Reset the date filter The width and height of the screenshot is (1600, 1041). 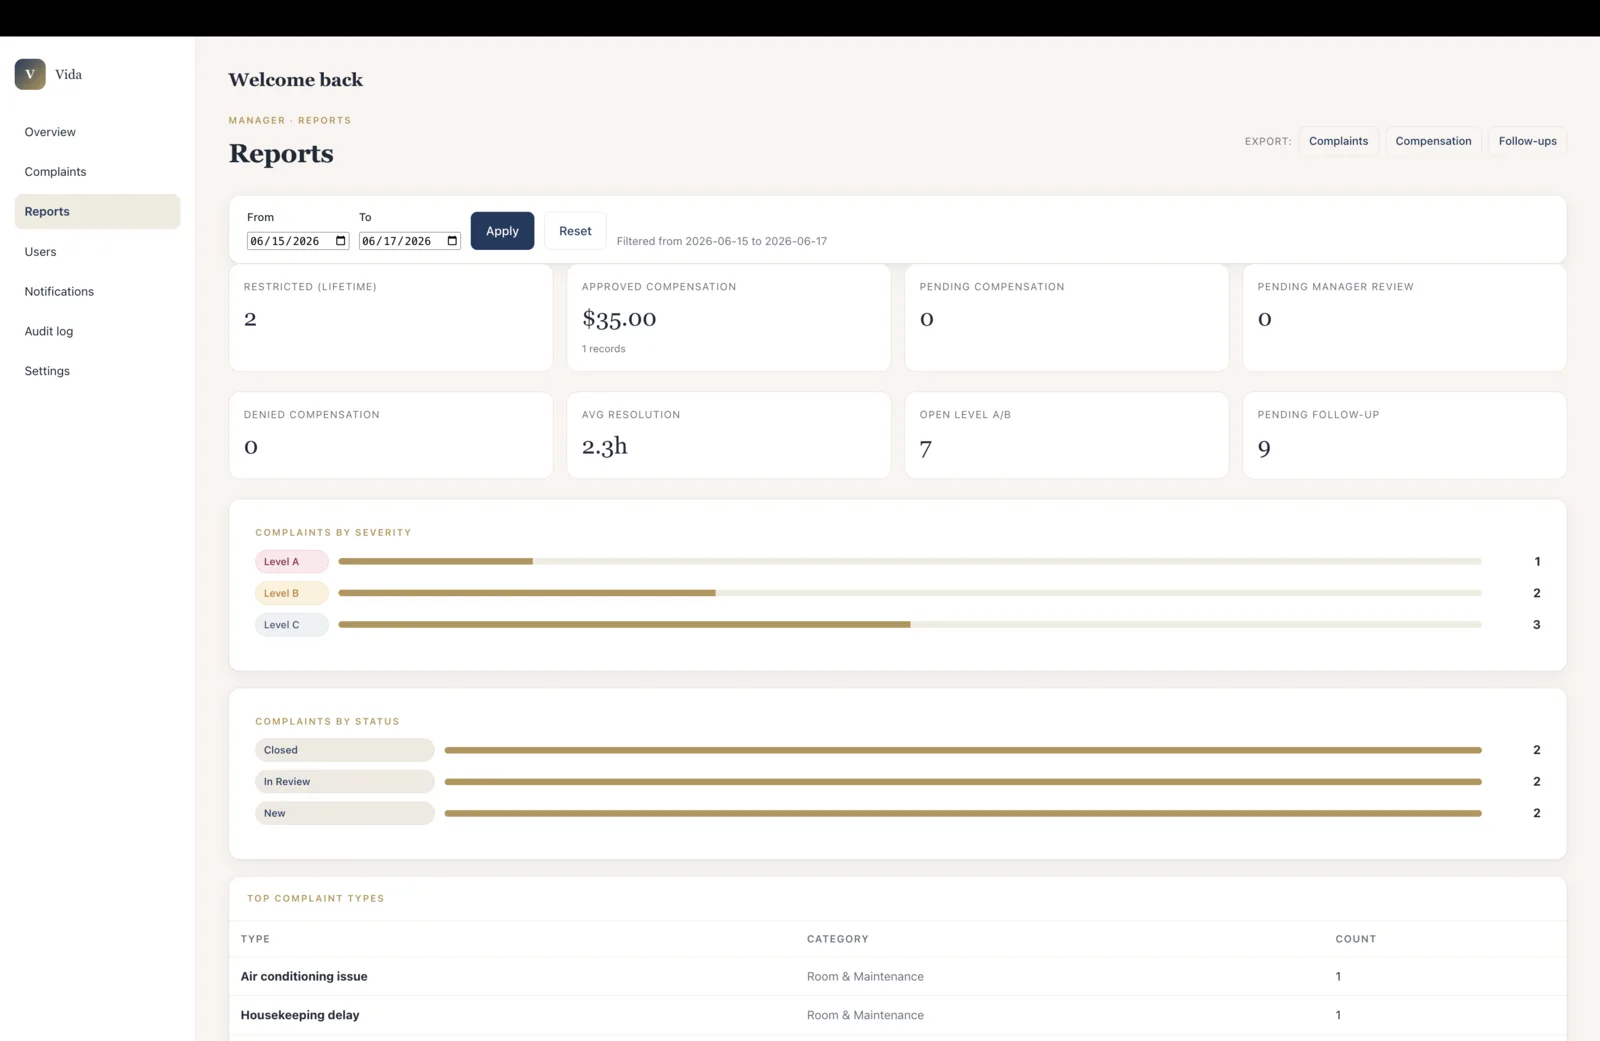tap(575, 231)
